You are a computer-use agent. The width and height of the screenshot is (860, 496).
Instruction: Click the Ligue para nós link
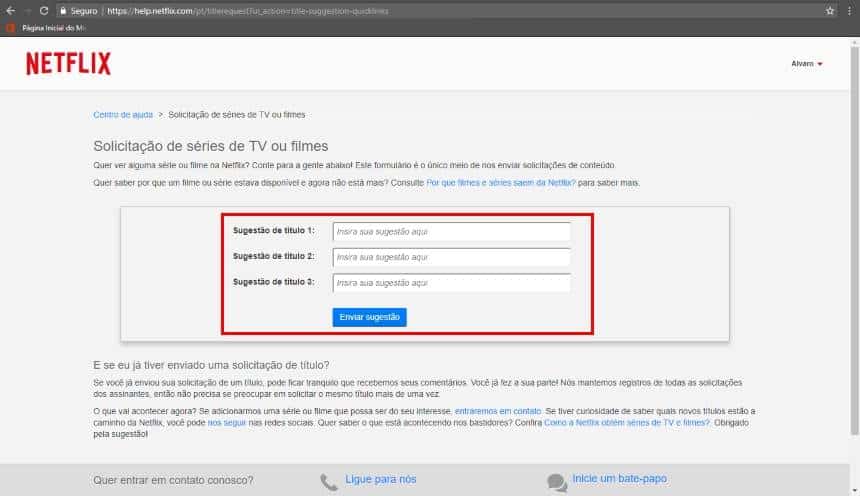(x=381, y=479)
